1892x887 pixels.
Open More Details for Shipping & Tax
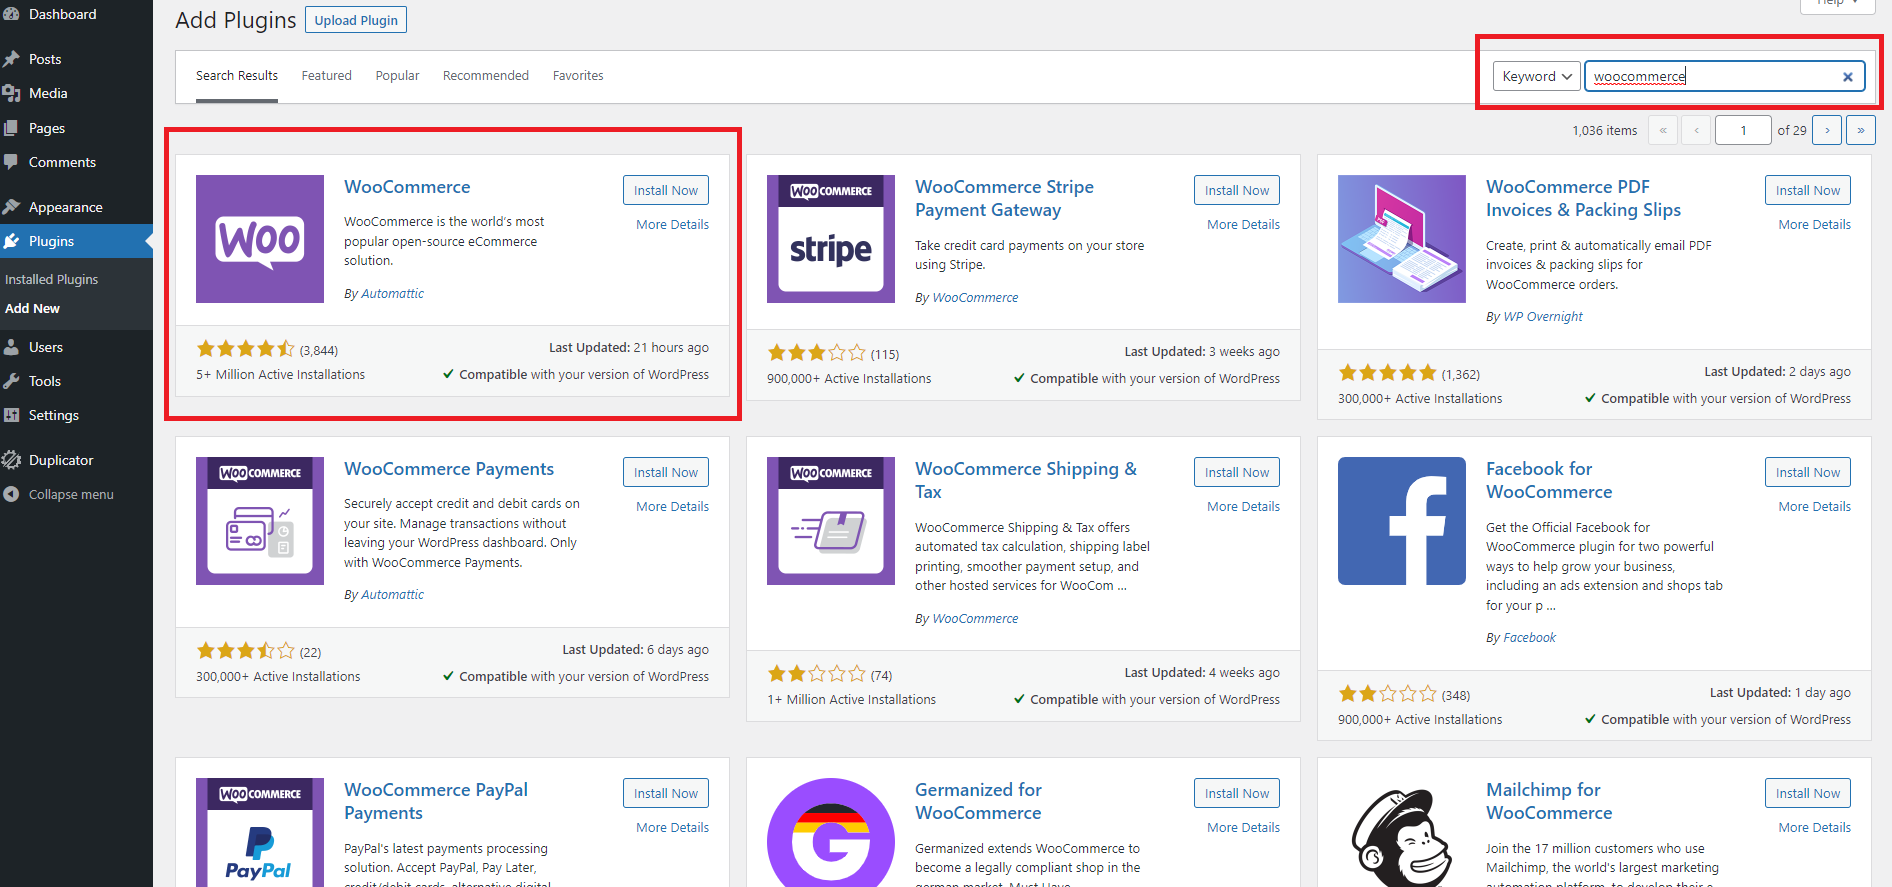click(1244, 507)
